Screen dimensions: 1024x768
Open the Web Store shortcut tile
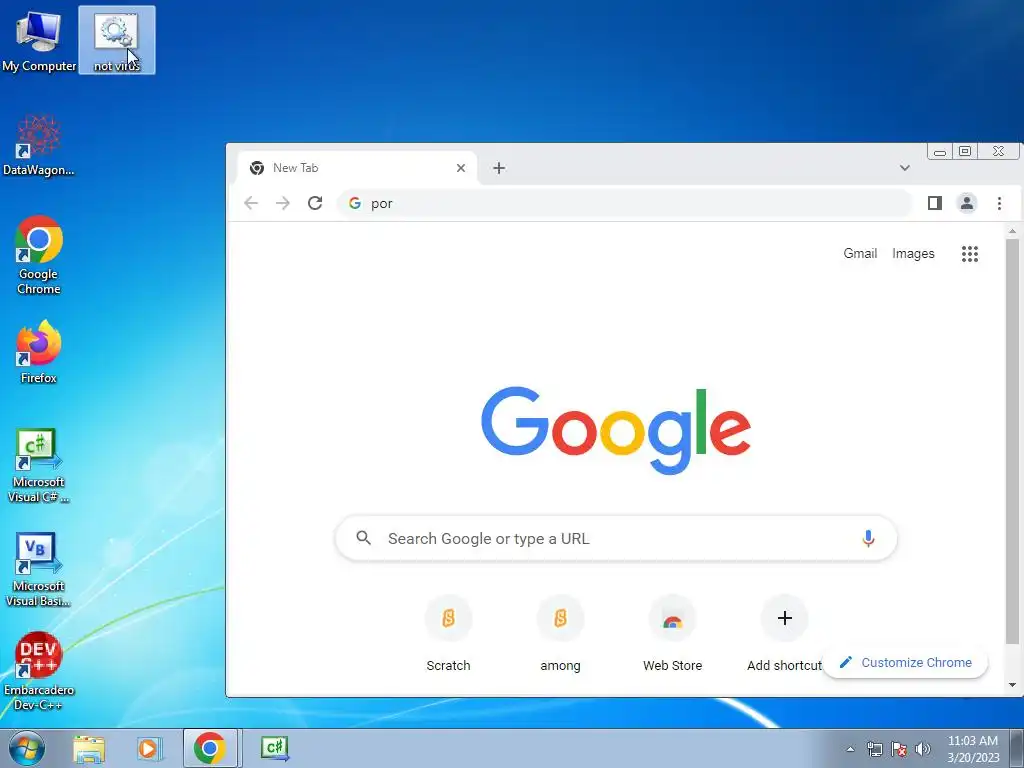tap(672, 633)
